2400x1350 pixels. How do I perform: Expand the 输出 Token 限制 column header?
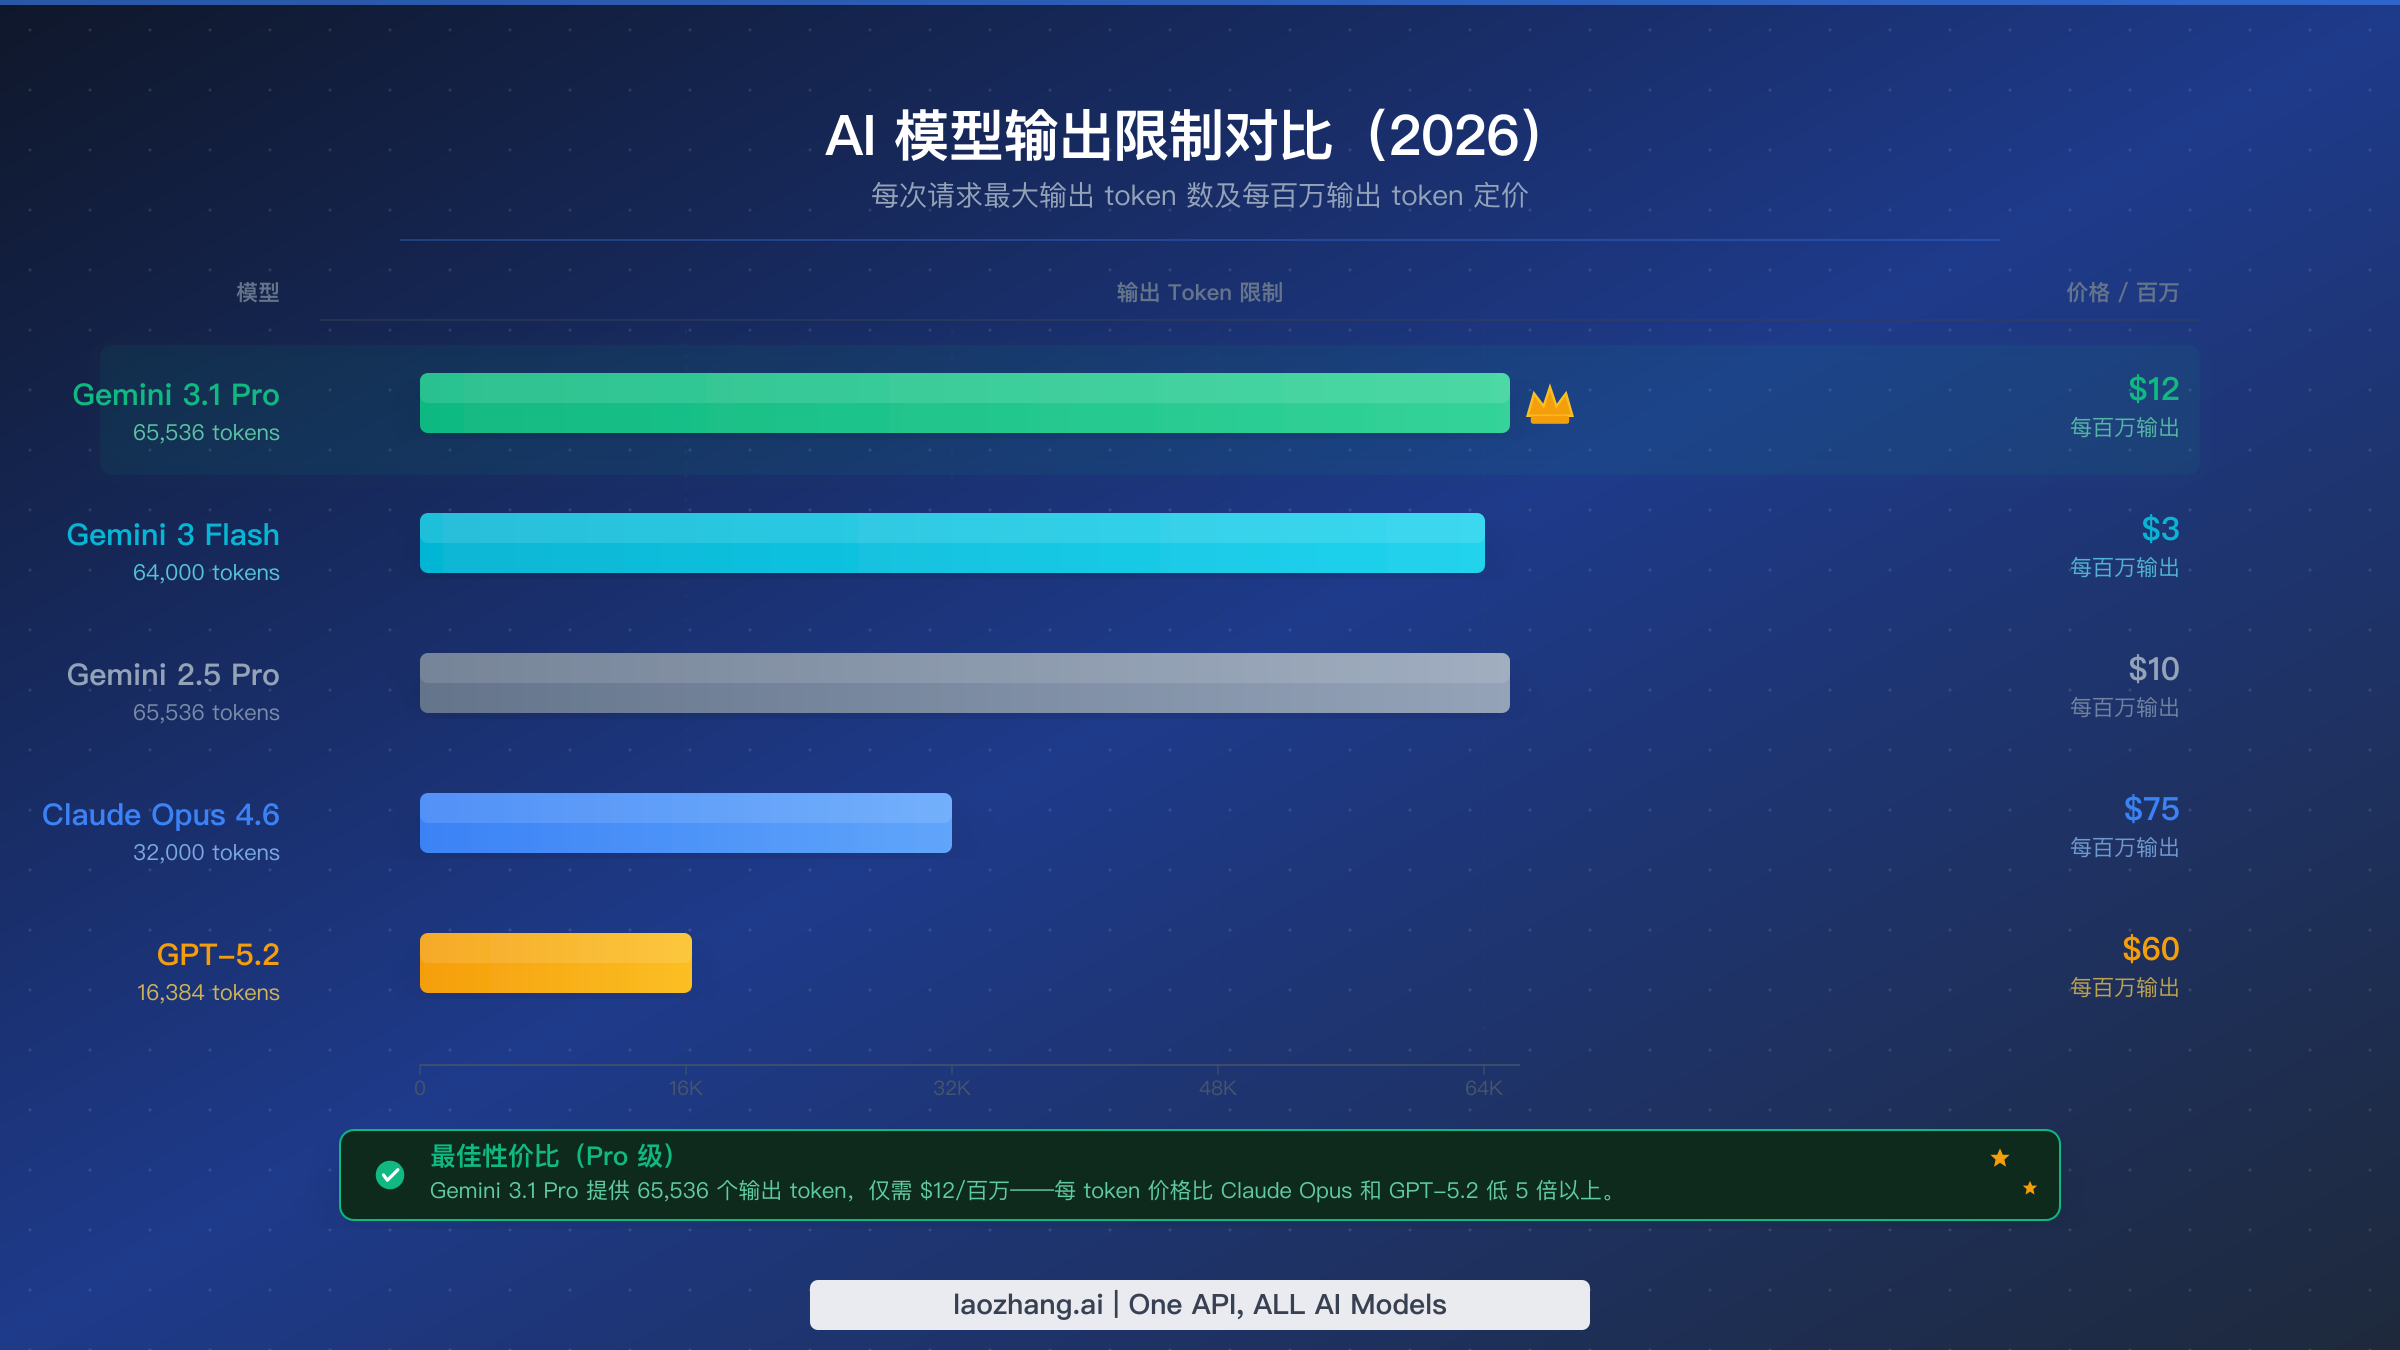(1197, 292)
